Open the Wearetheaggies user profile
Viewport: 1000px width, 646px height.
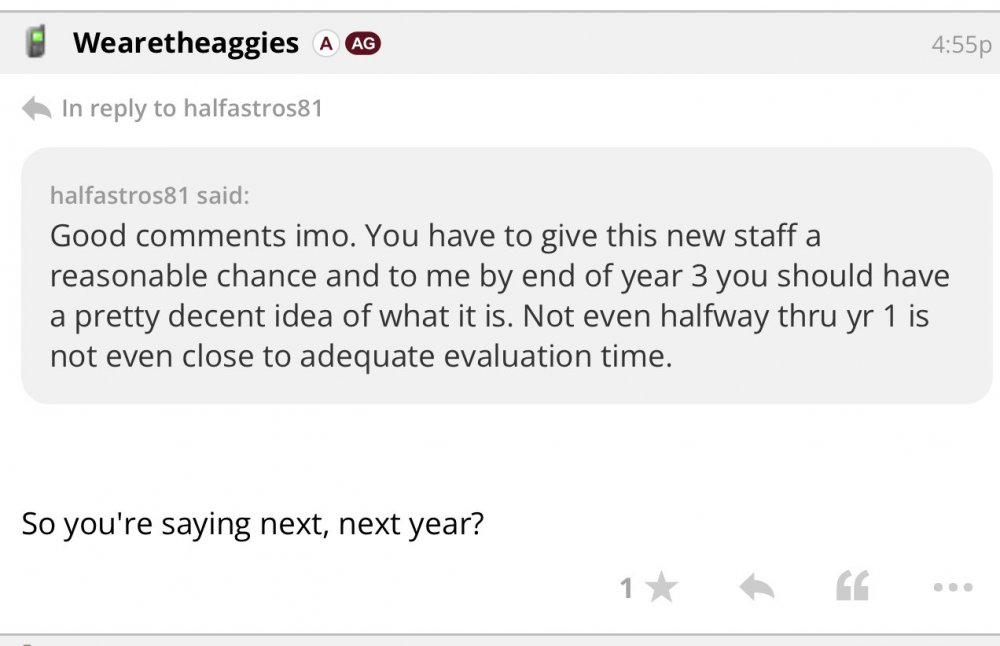(186, 43)
